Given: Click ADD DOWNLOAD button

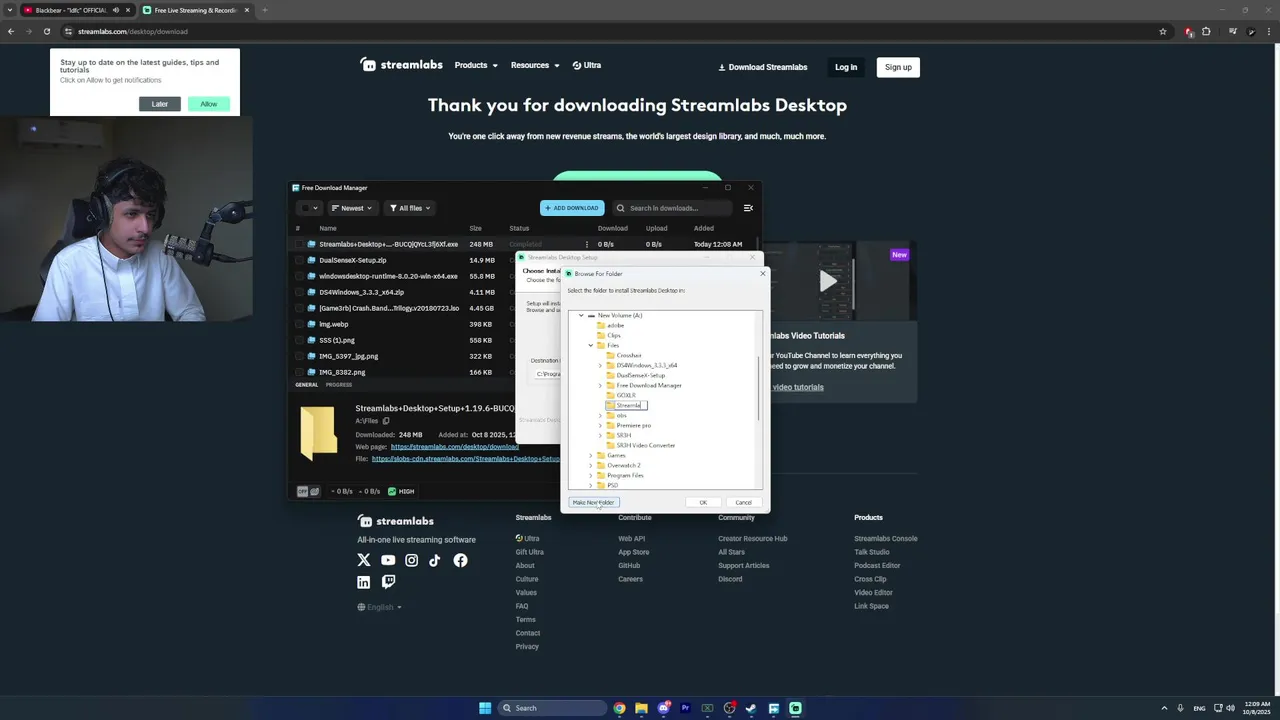Looking at the screenshot, I should 572,208.
